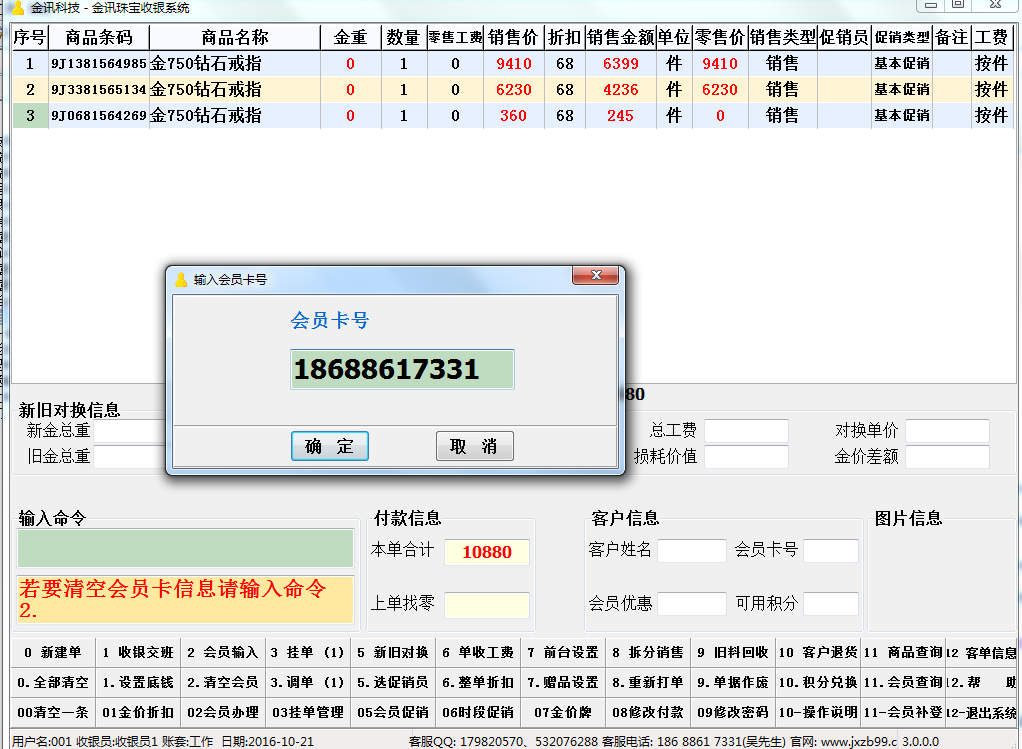This screenshot has width=1022, height=749.
Task: Click the 上单找零 field
Action: pyautogui.click(x=487, y=605)
